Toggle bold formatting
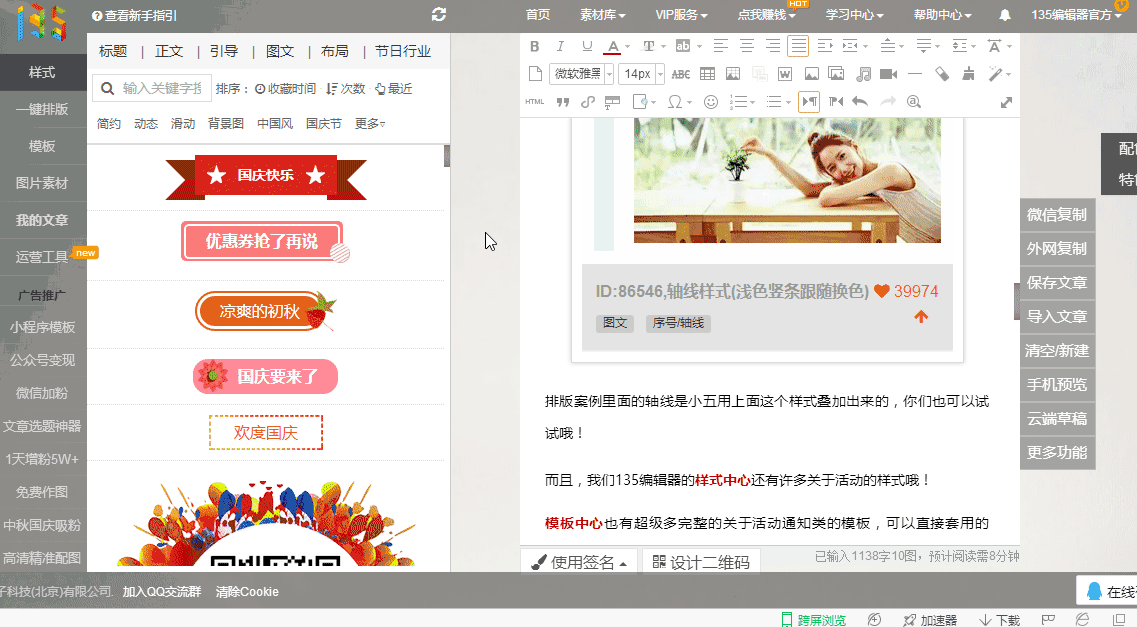This screenshot has height=627, width=1137. click(x=534, y=46)
